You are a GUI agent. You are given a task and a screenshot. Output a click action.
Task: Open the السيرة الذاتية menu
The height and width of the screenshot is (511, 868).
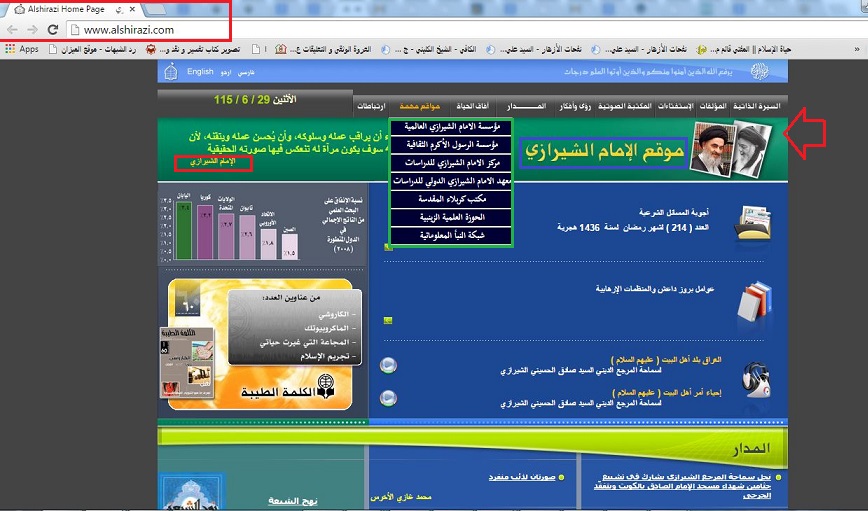pos(756,106)
